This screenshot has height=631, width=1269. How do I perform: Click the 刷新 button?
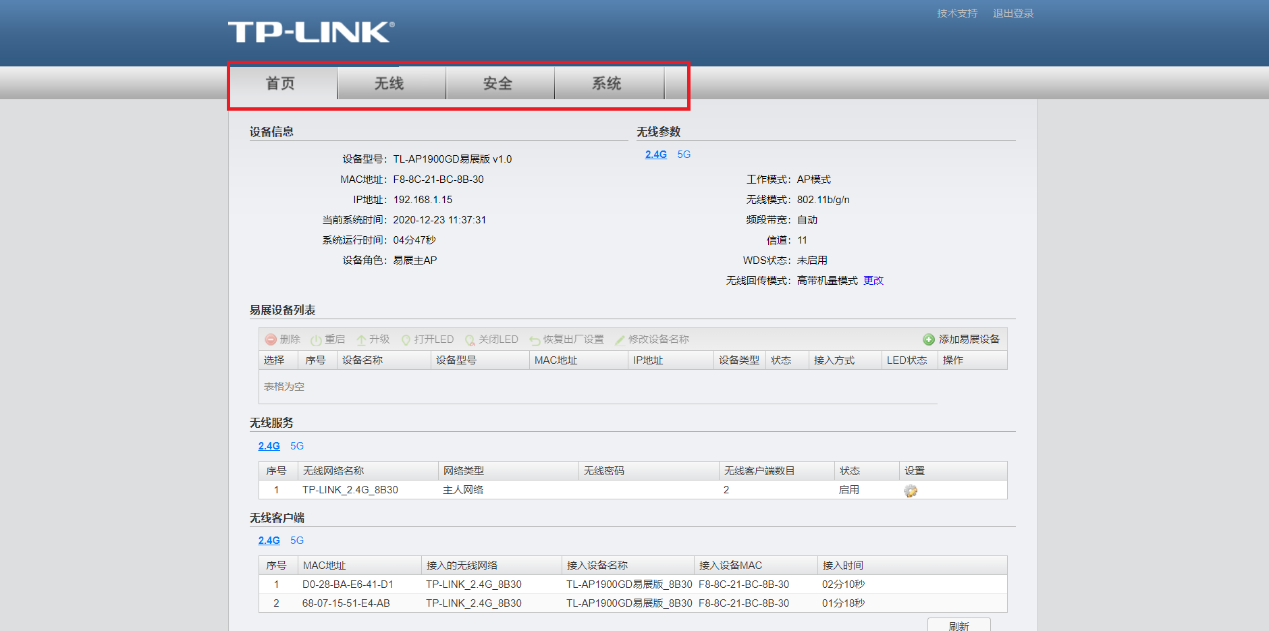(959, 626)
